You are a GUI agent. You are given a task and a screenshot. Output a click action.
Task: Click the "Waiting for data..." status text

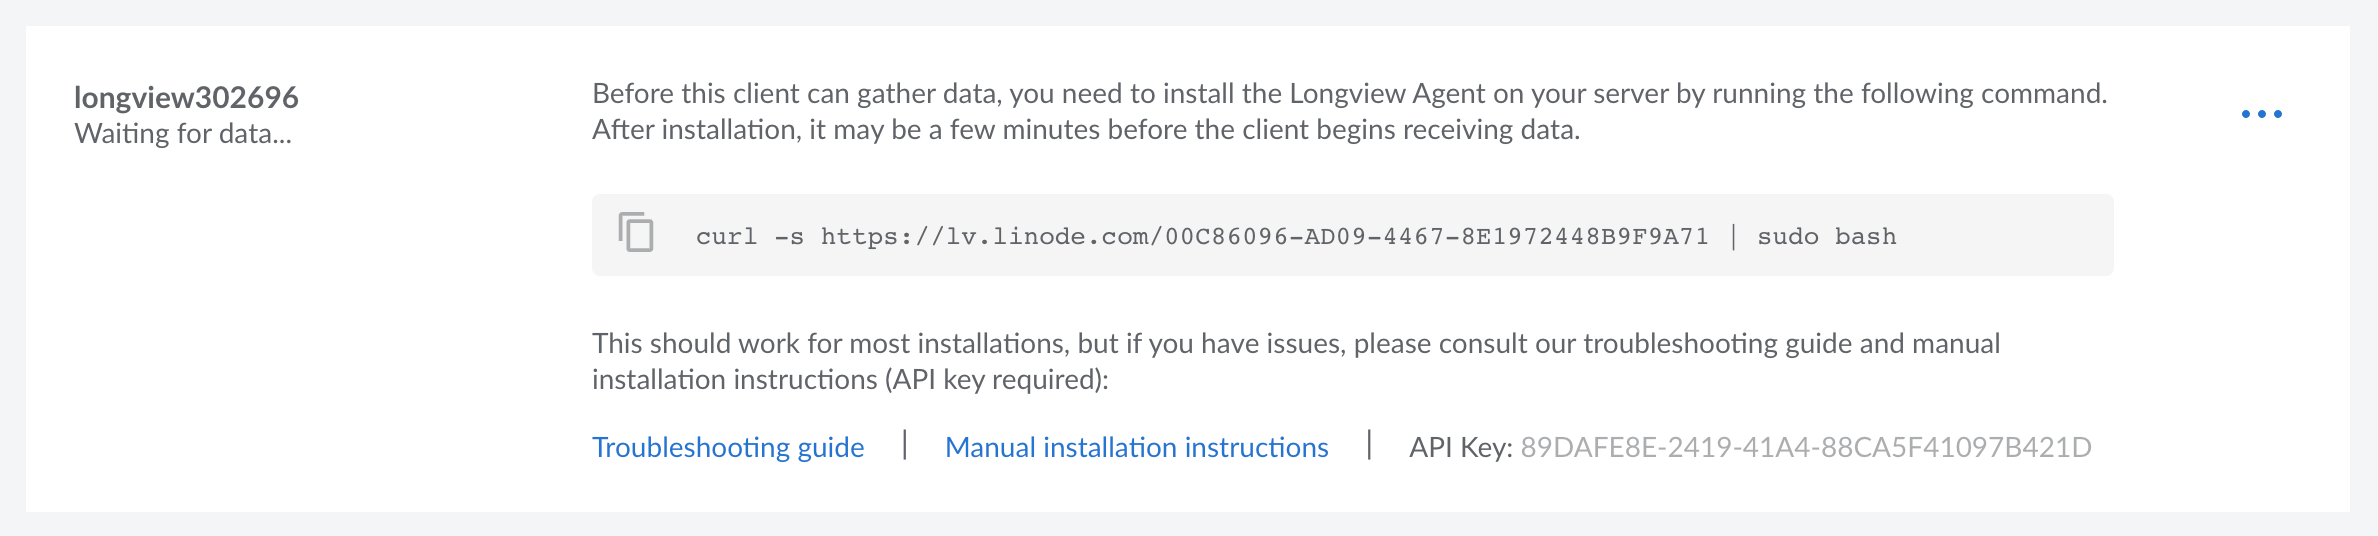(x=183, y=134)
